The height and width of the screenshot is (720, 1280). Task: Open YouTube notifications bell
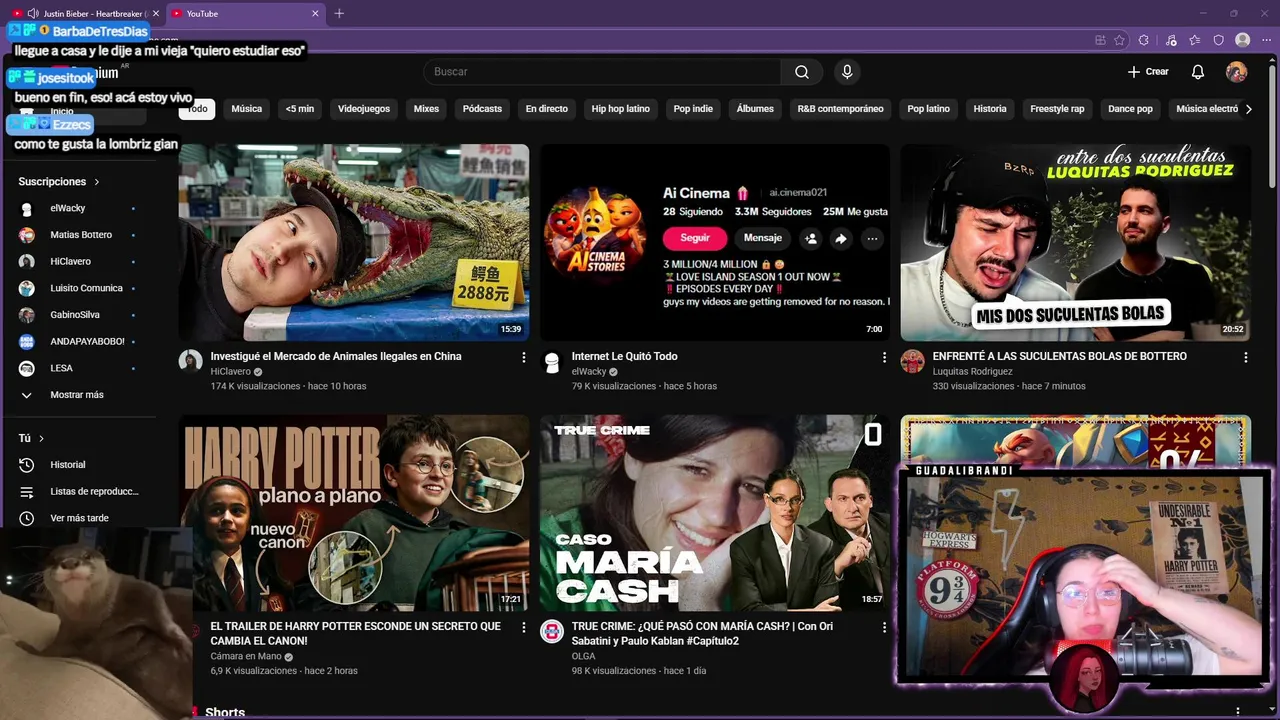(x=1198, y=72)
